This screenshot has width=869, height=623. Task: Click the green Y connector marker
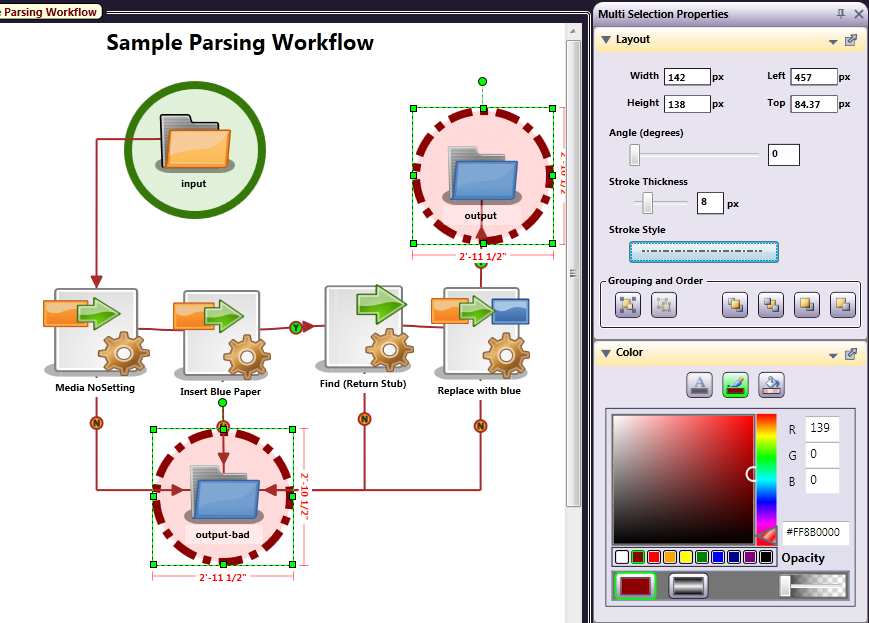296,328
